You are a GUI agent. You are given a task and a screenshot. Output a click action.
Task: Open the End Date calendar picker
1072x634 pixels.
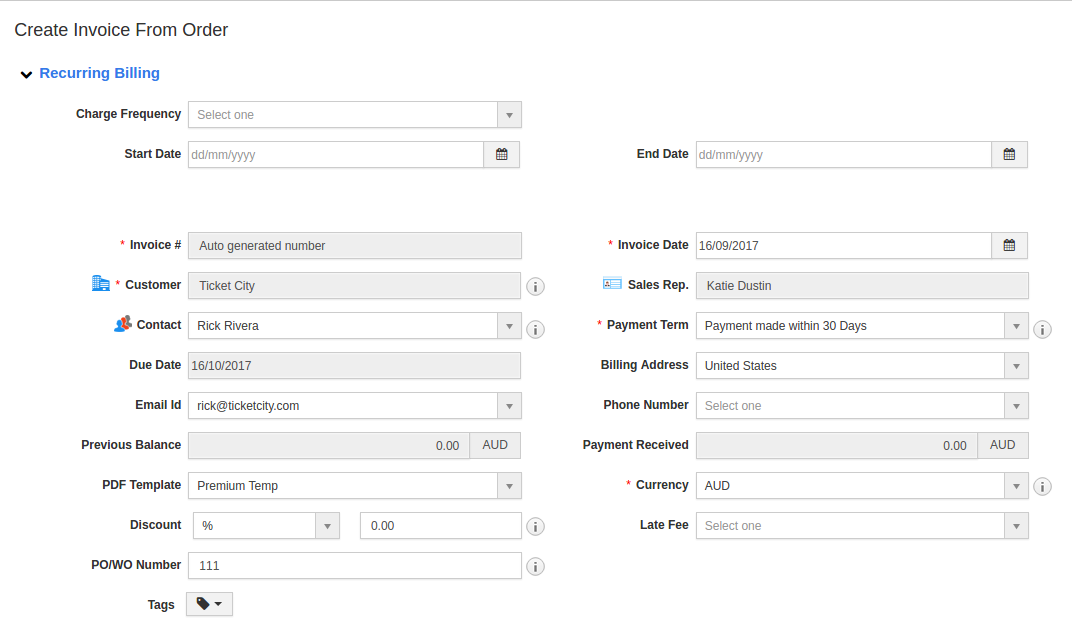tap(1009, 155)
